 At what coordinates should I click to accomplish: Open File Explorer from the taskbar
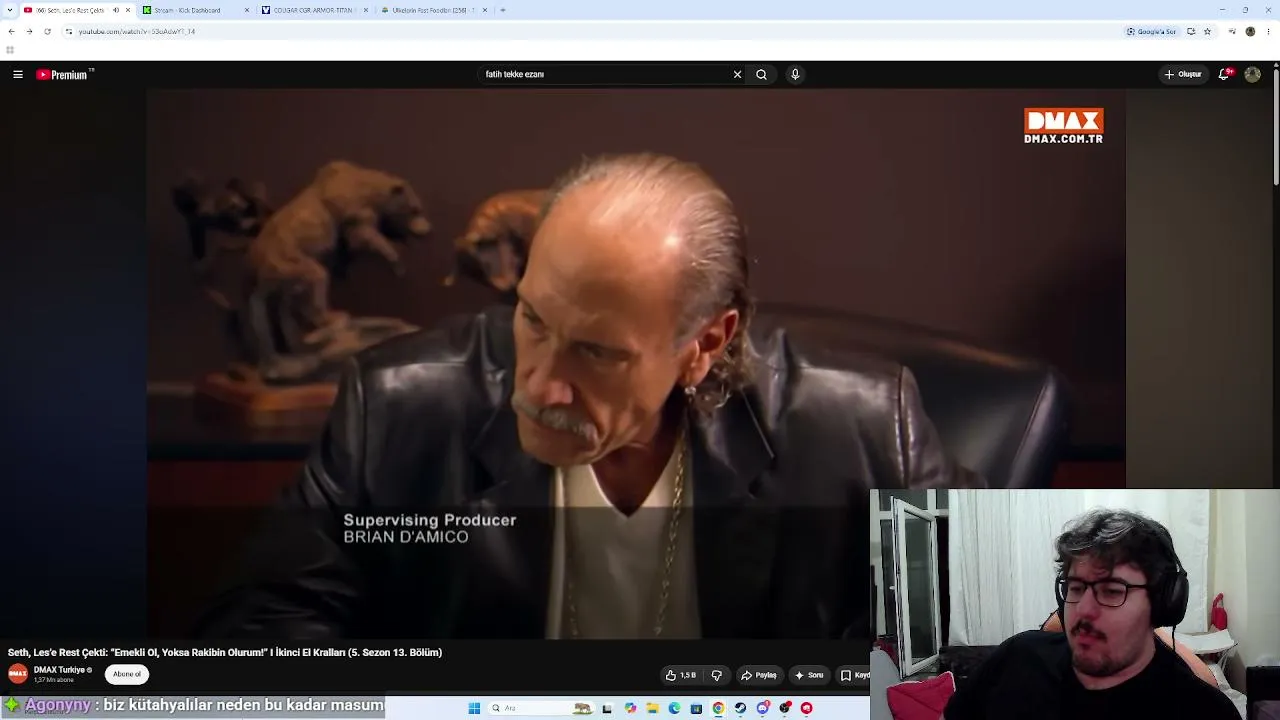point(652,708)
